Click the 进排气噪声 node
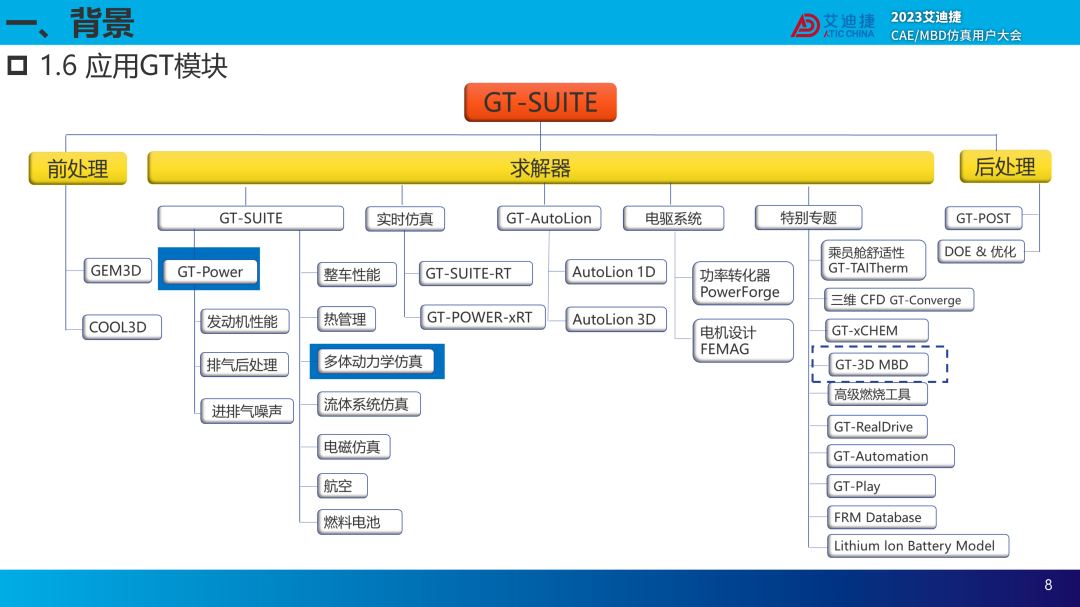Screen dimensions: 1080x607 pyautogui.click(x=247, y=411)
